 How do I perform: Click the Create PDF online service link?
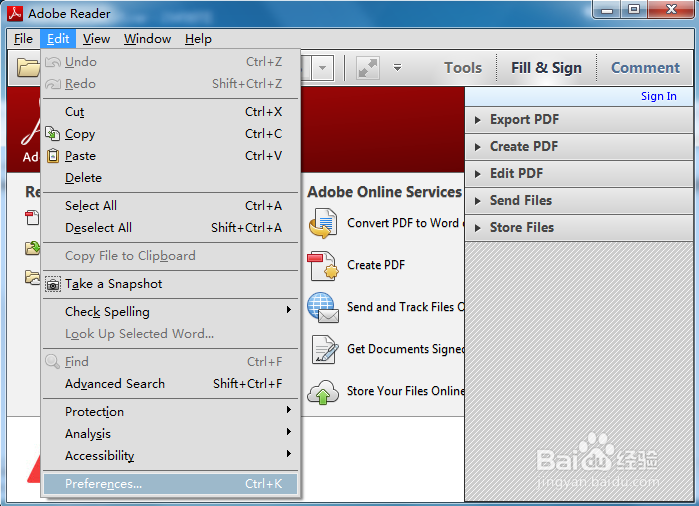pyautogui.click(x=376, y=265)
